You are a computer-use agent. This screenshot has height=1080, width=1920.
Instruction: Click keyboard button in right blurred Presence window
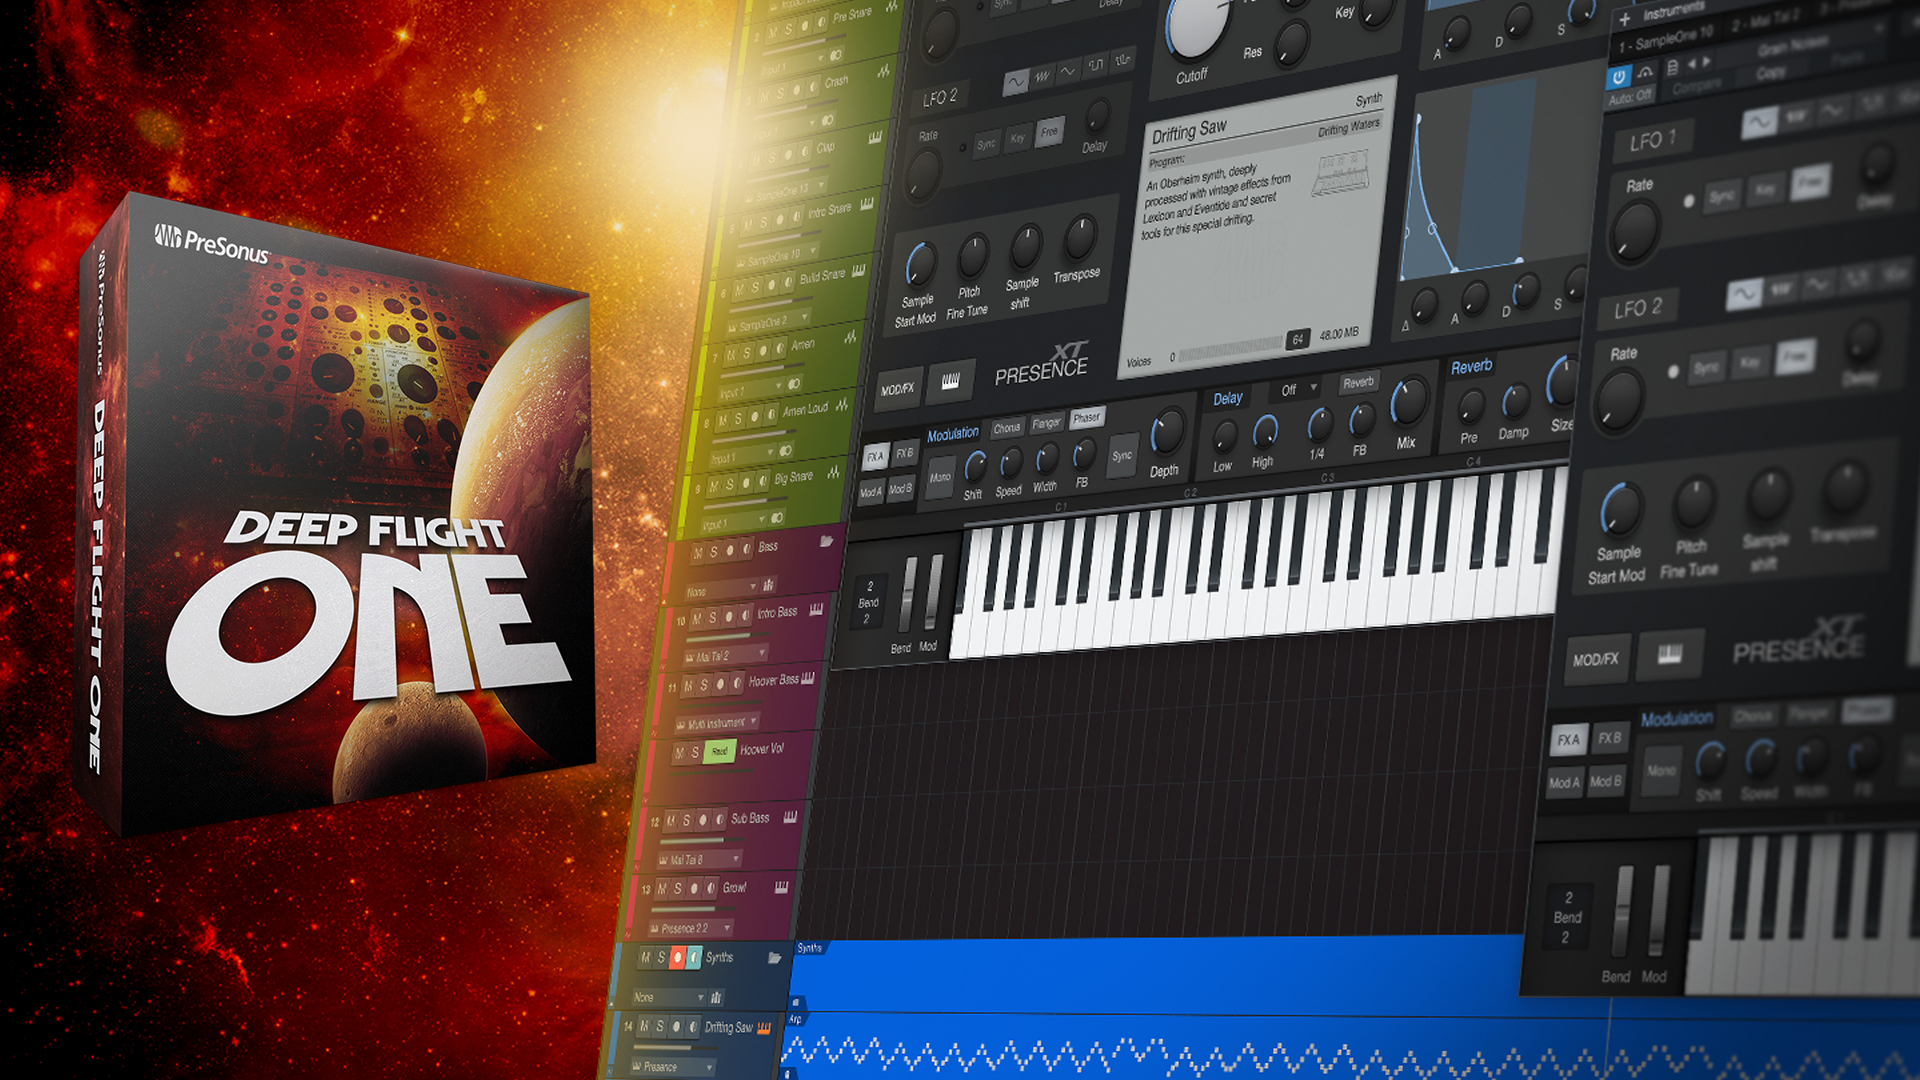1669,655
